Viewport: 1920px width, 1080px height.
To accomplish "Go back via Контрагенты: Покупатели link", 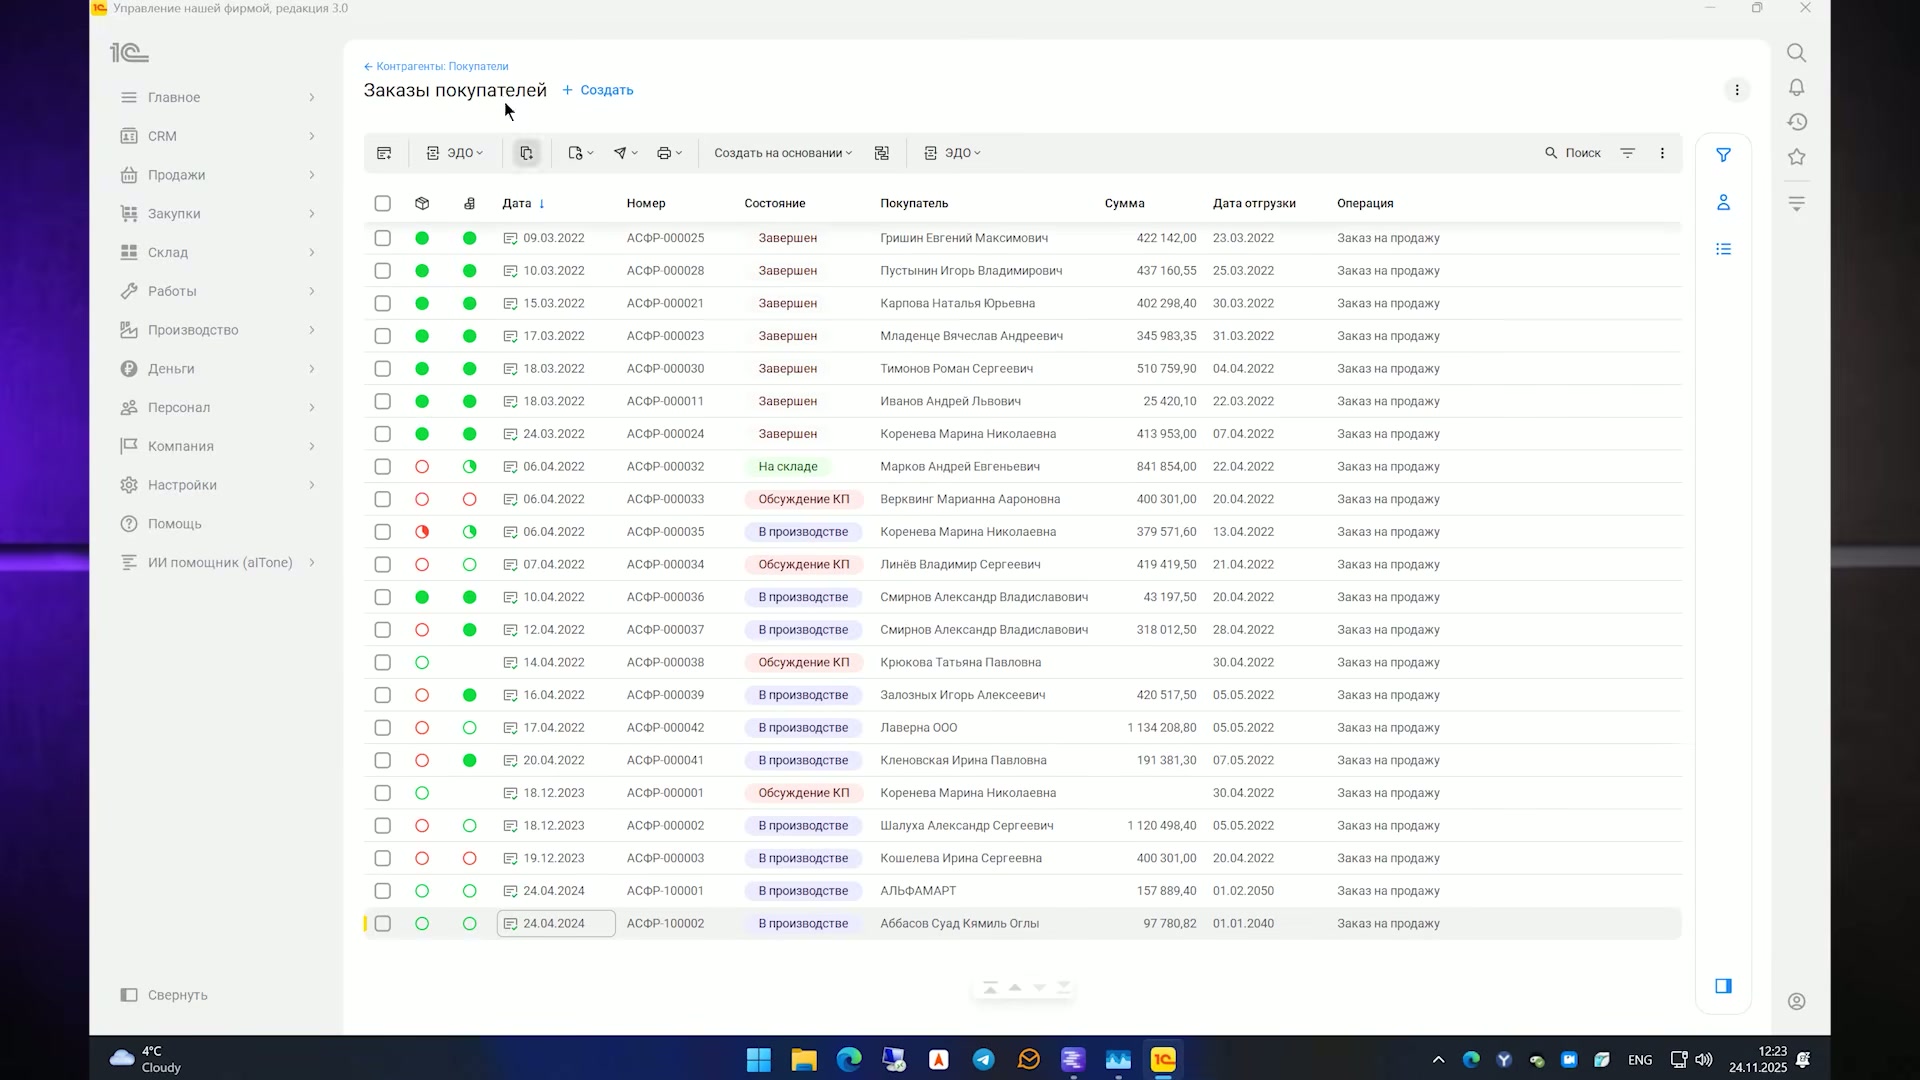I will (436, 66).
